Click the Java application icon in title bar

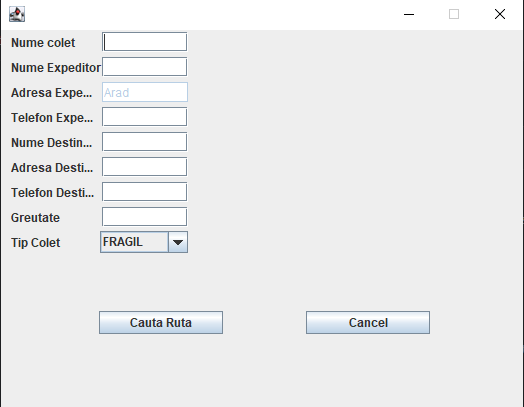point(17,14)
